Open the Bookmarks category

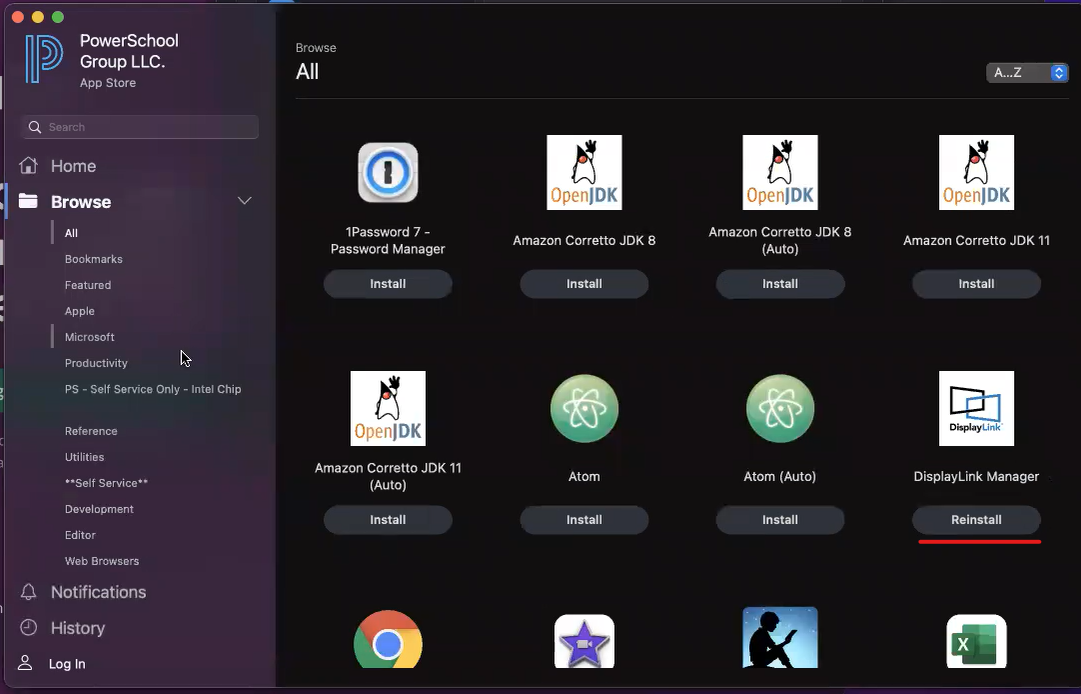point(94,259)
